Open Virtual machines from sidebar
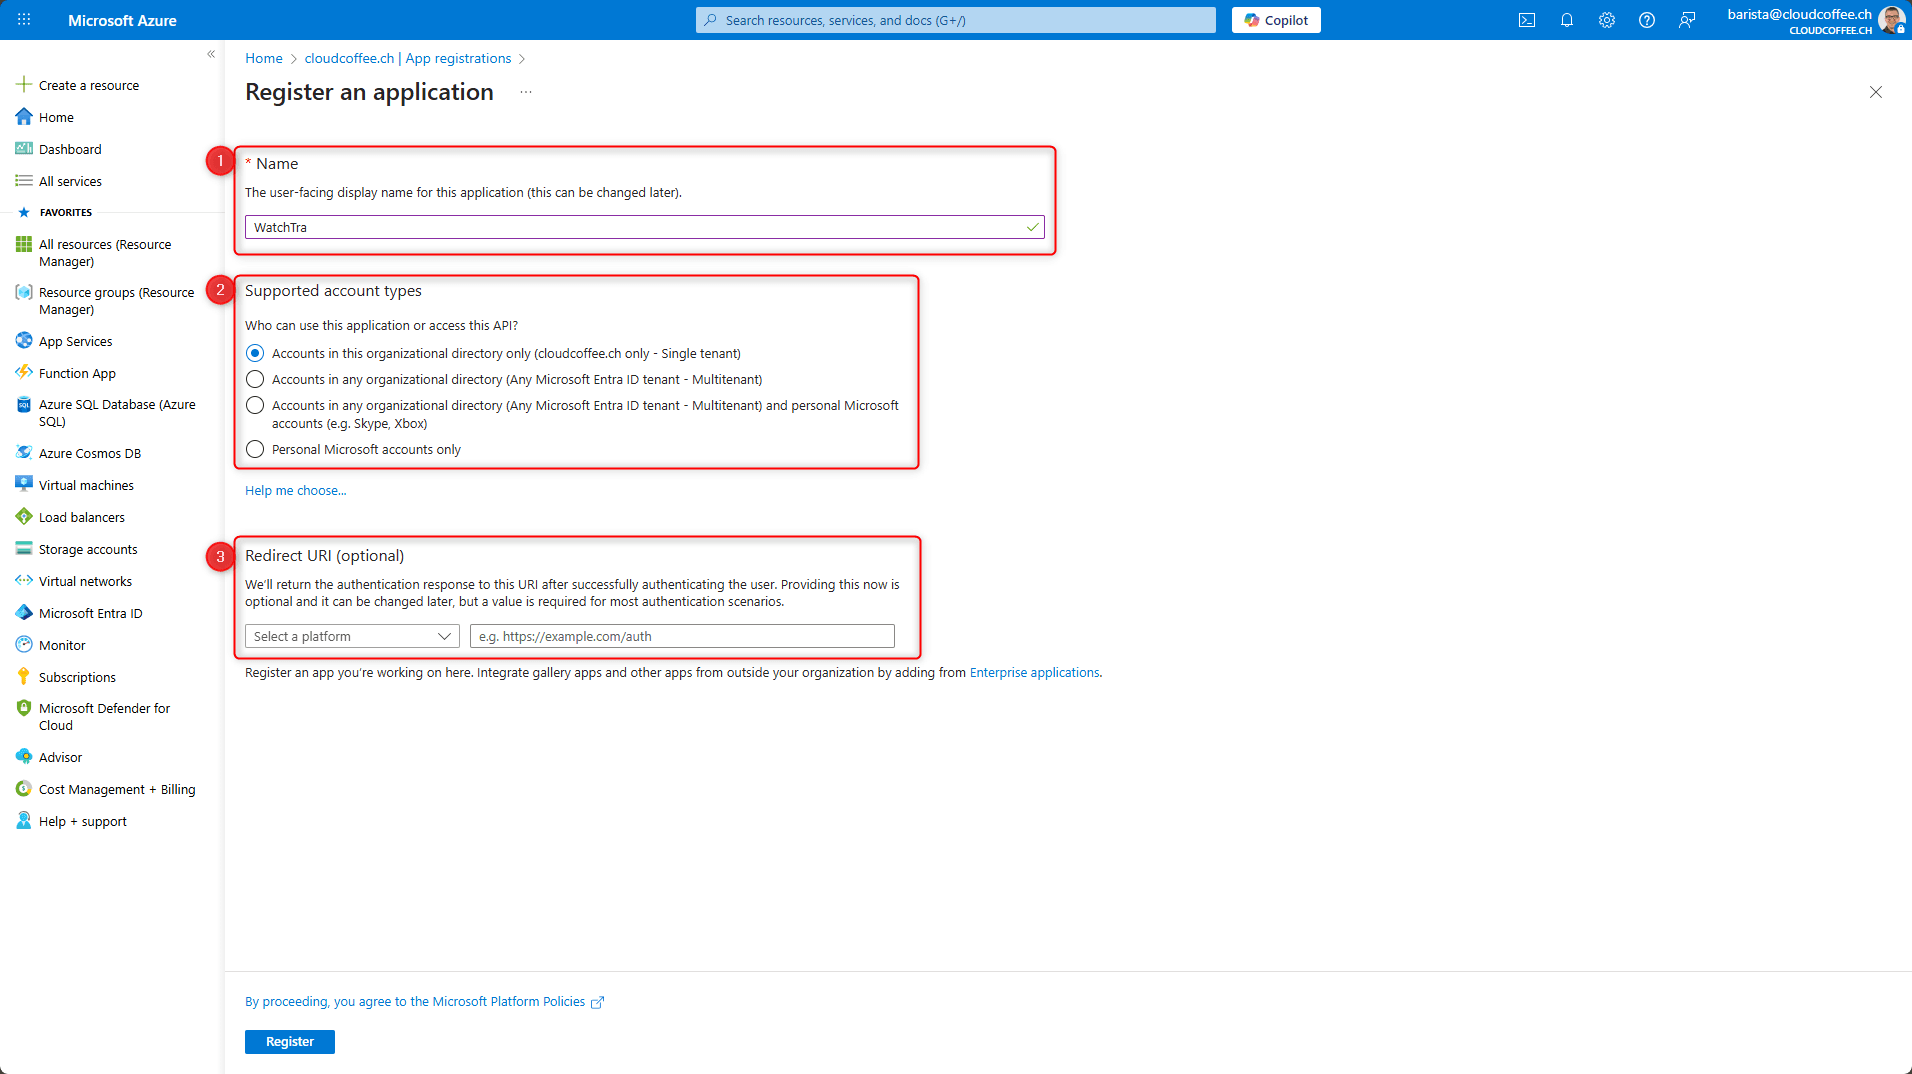Viewport: 1912px width, 1074px height. coord(86,485)
